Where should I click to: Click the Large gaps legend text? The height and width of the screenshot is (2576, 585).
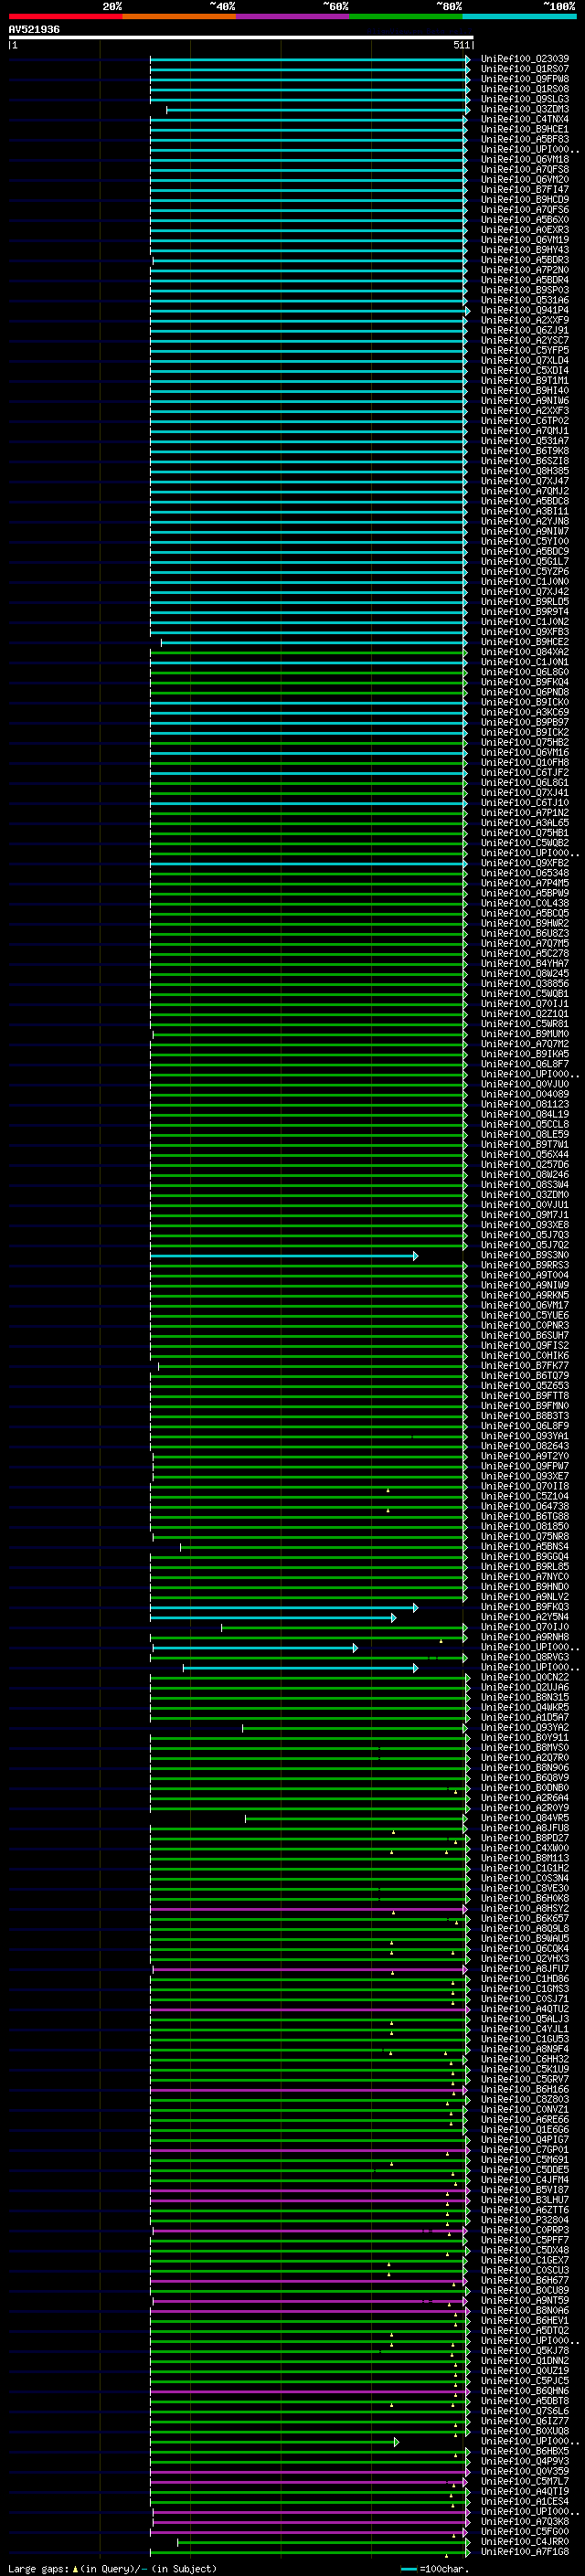click(112, 2568)
